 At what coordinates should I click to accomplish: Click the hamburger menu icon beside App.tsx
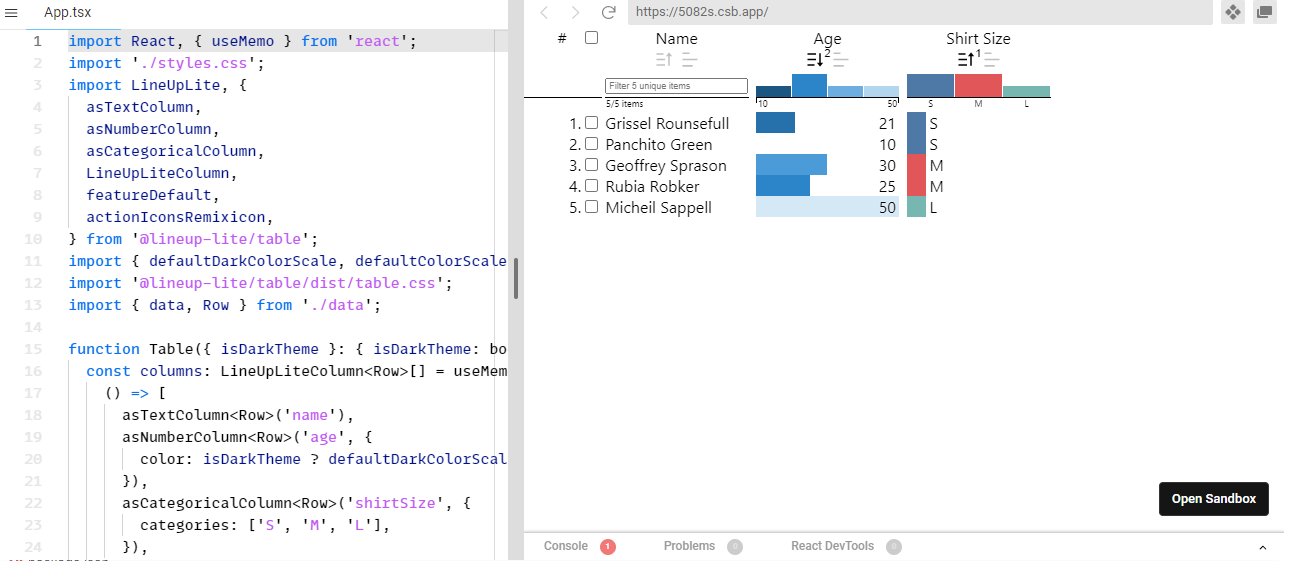click(x=12, y=13)
